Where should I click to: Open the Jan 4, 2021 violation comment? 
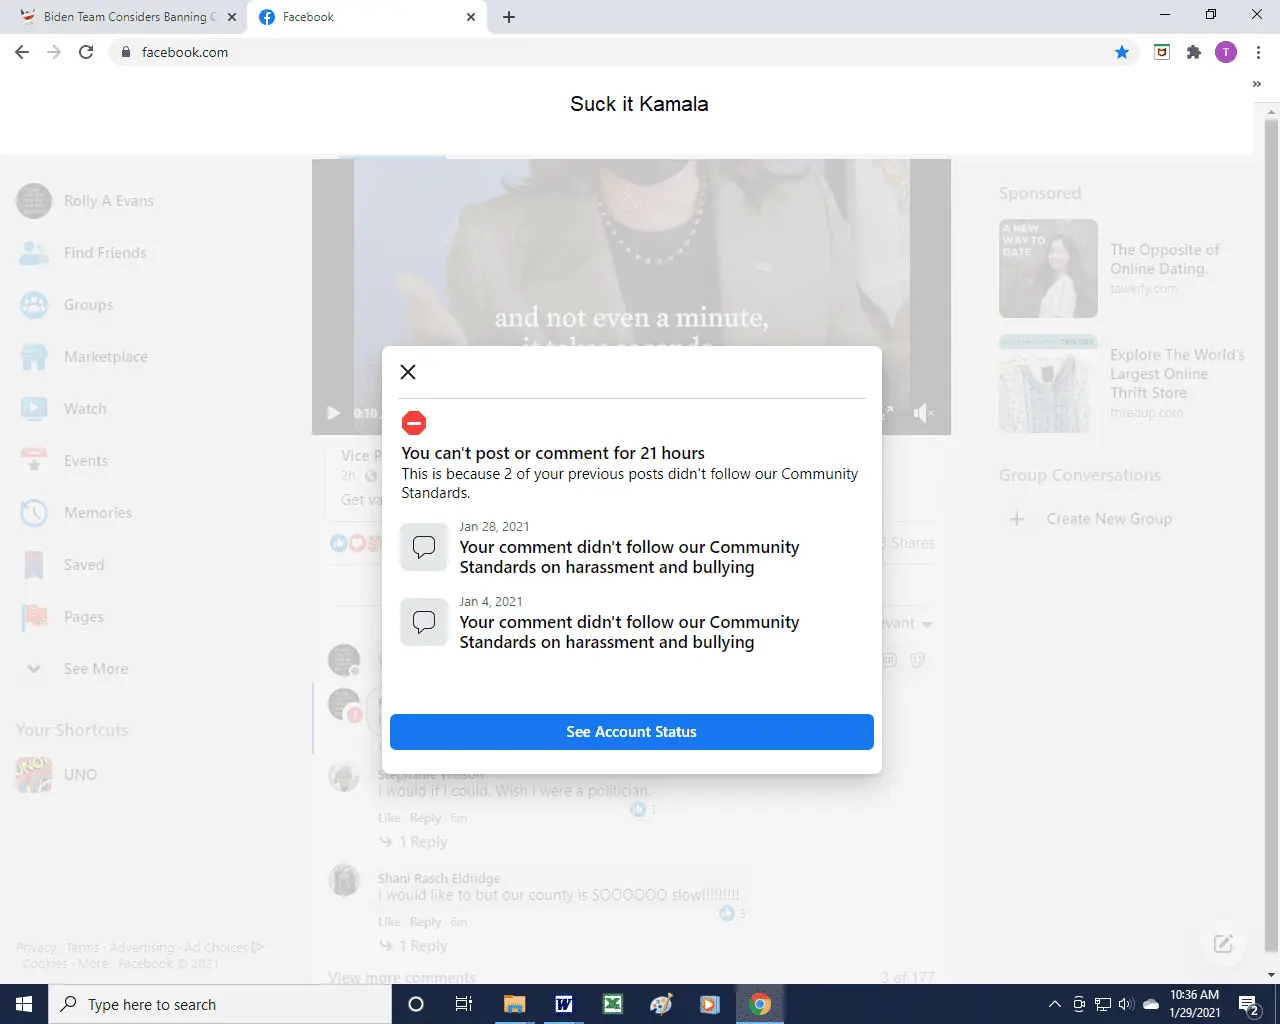pyautogui.click(x=630, y=632)
